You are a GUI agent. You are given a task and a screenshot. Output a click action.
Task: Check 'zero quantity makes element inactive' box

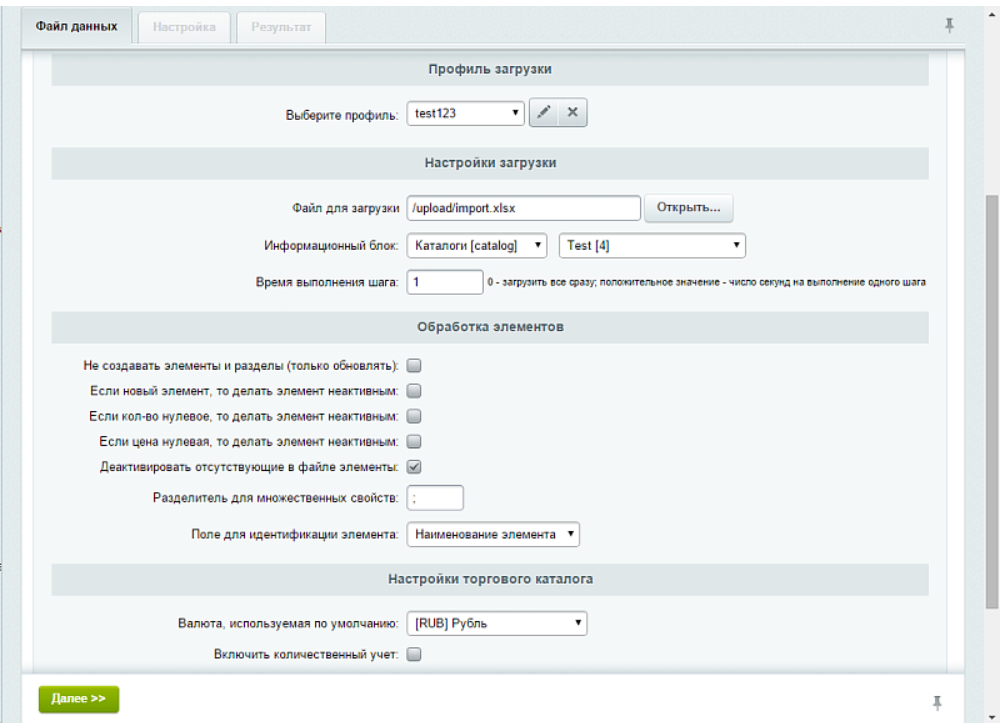coord(414,416)
